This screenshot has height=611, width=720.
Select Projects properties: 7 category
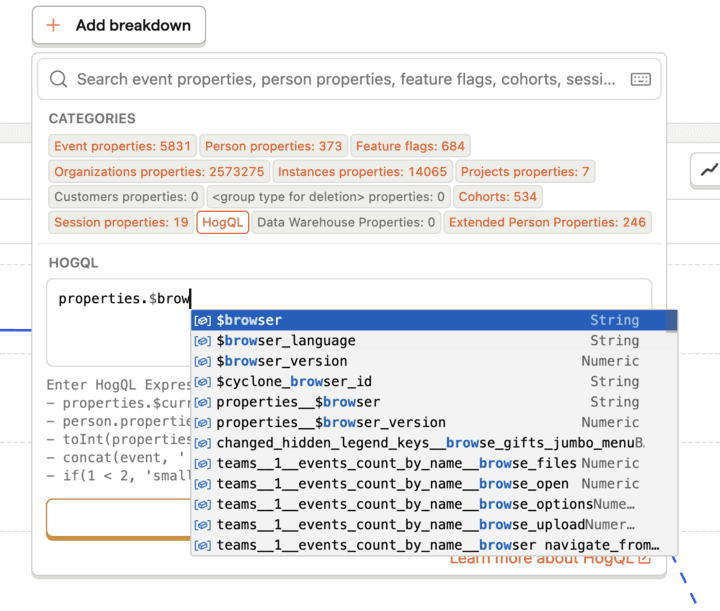525,172
